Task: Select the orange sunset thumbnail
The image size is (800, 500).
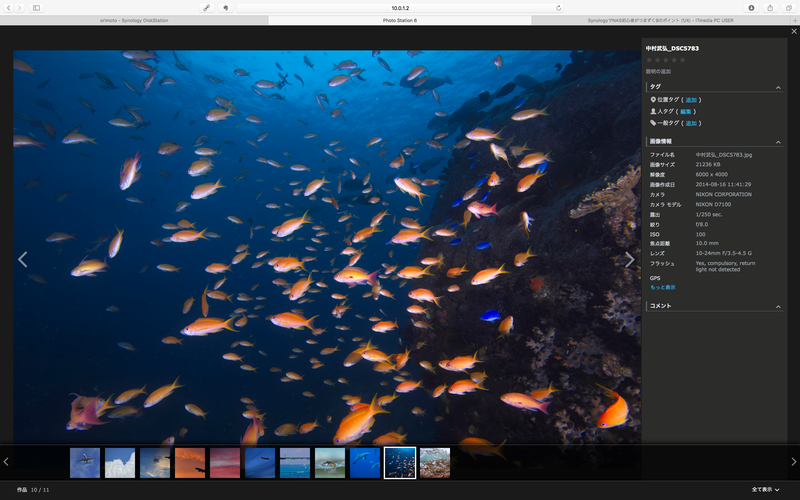Action: tap(190, 463)
